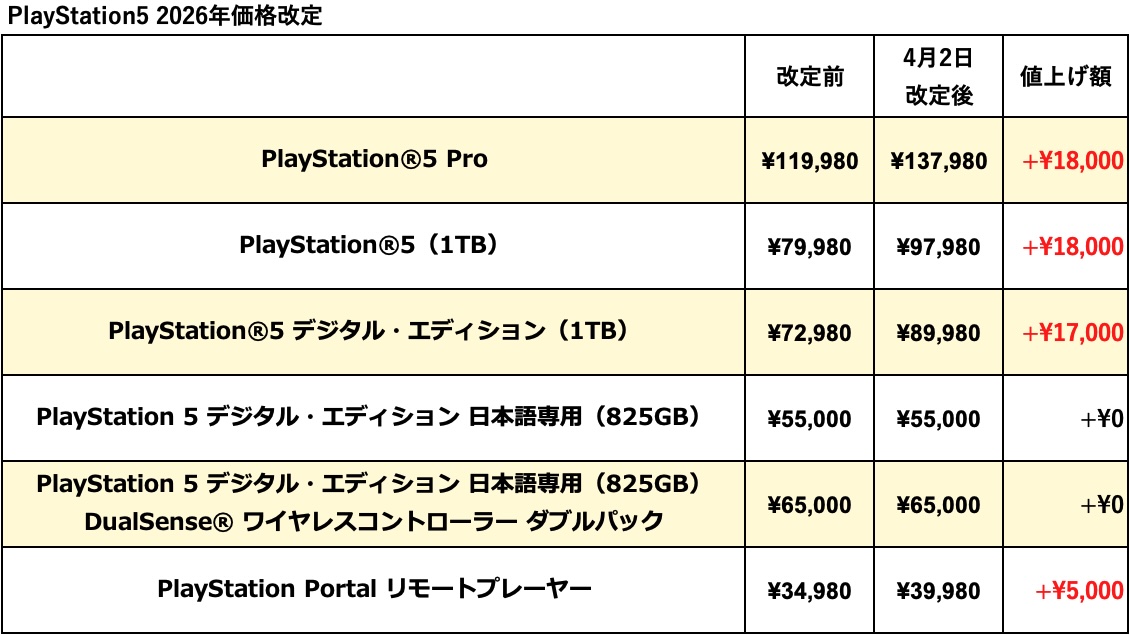Click the DualSense® ワイヤレスコントローラー ダブルパック text
Screen dimensions: 1130x635
point(374,521)
